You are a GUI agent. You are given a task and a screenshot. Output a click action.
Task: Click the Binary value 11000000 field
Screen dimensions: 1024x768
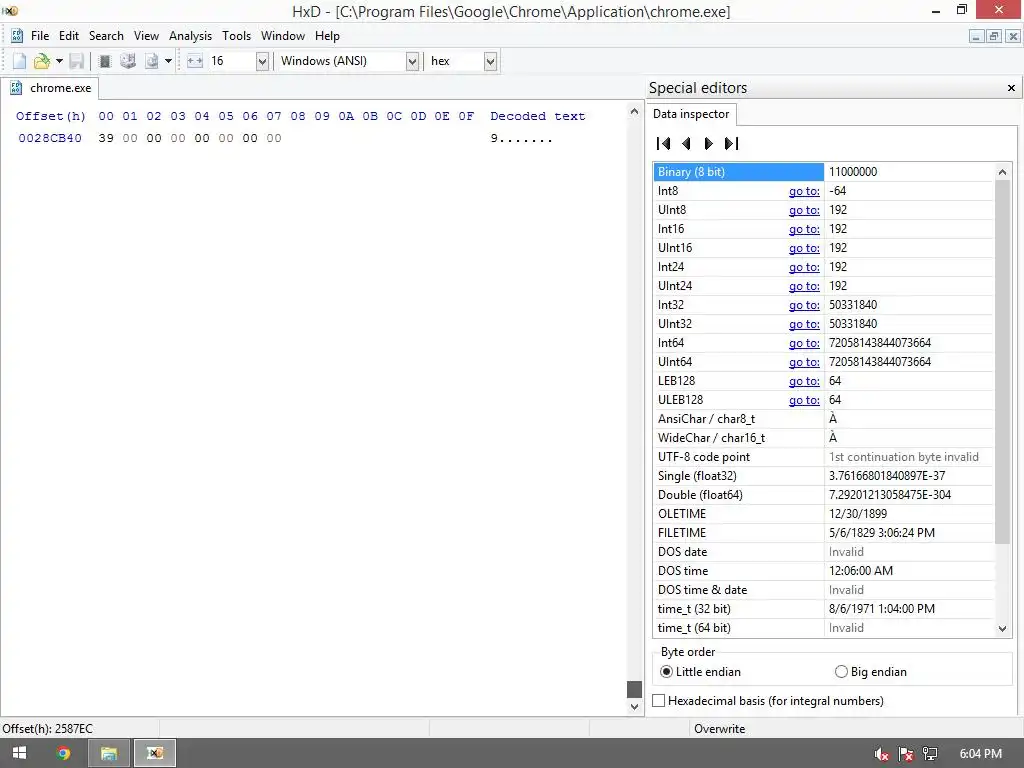click(x=908, y=172)
